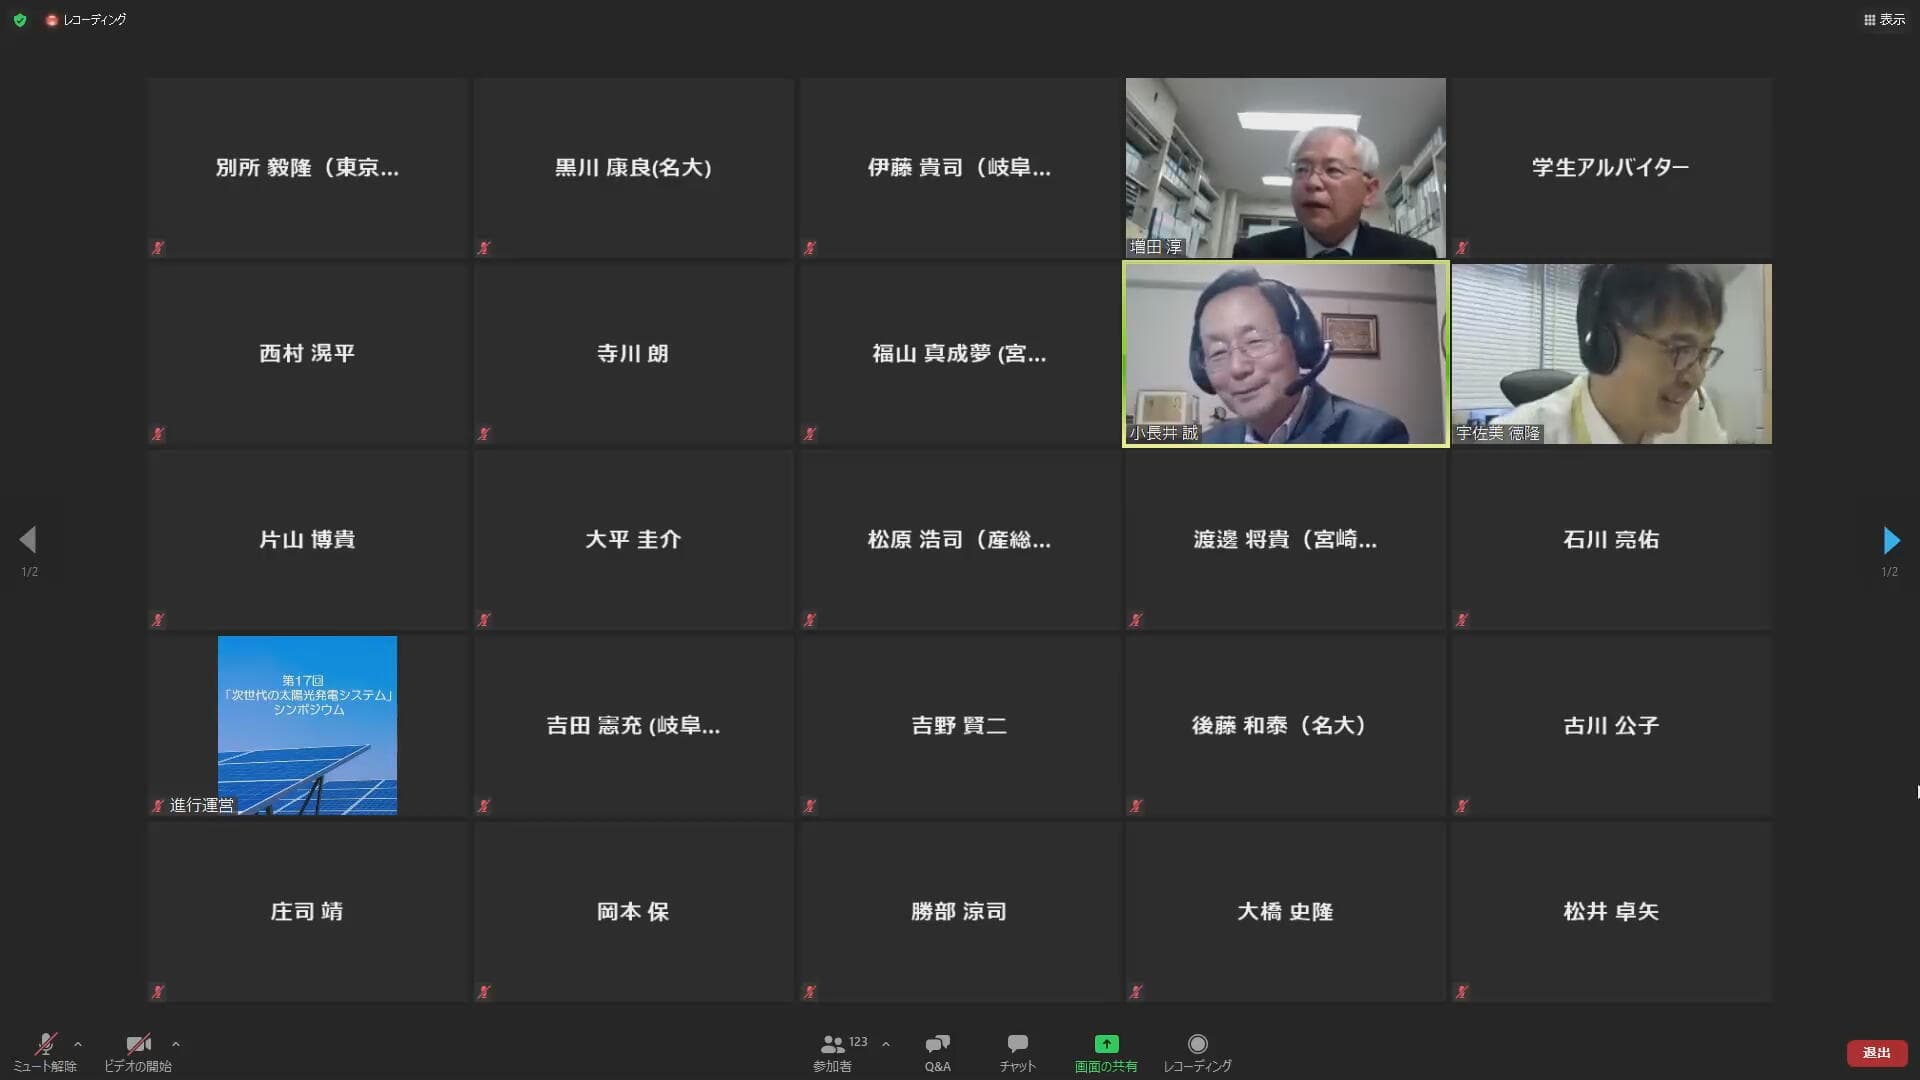Start video with ビデオの開始
Screen dimensions: 1920x1080
[x=138, y=1045]
